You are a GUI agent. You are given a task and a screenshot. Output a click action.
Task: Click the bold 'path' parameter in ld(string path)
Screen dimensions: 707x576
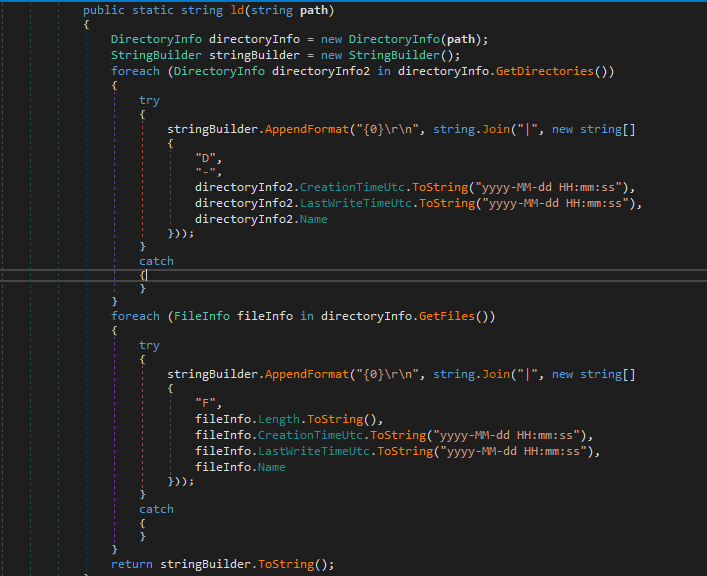tap(314, 10)
